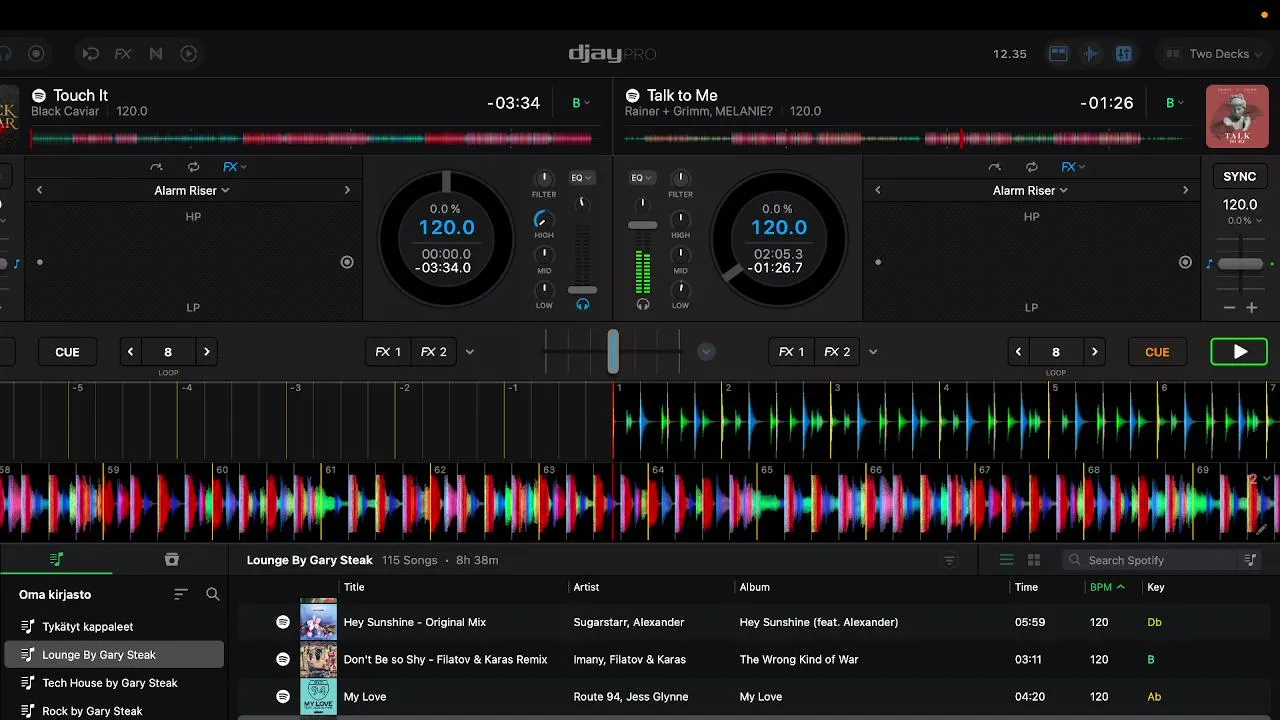Decrease left deck loop length
Image resolution: width=1280 pixels, height=720 pixels.
(130, 352)
